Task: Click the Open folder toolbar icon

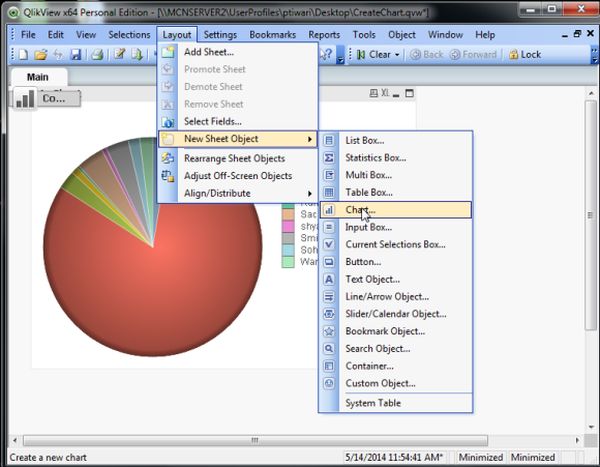Action: [x=41, y=55]
